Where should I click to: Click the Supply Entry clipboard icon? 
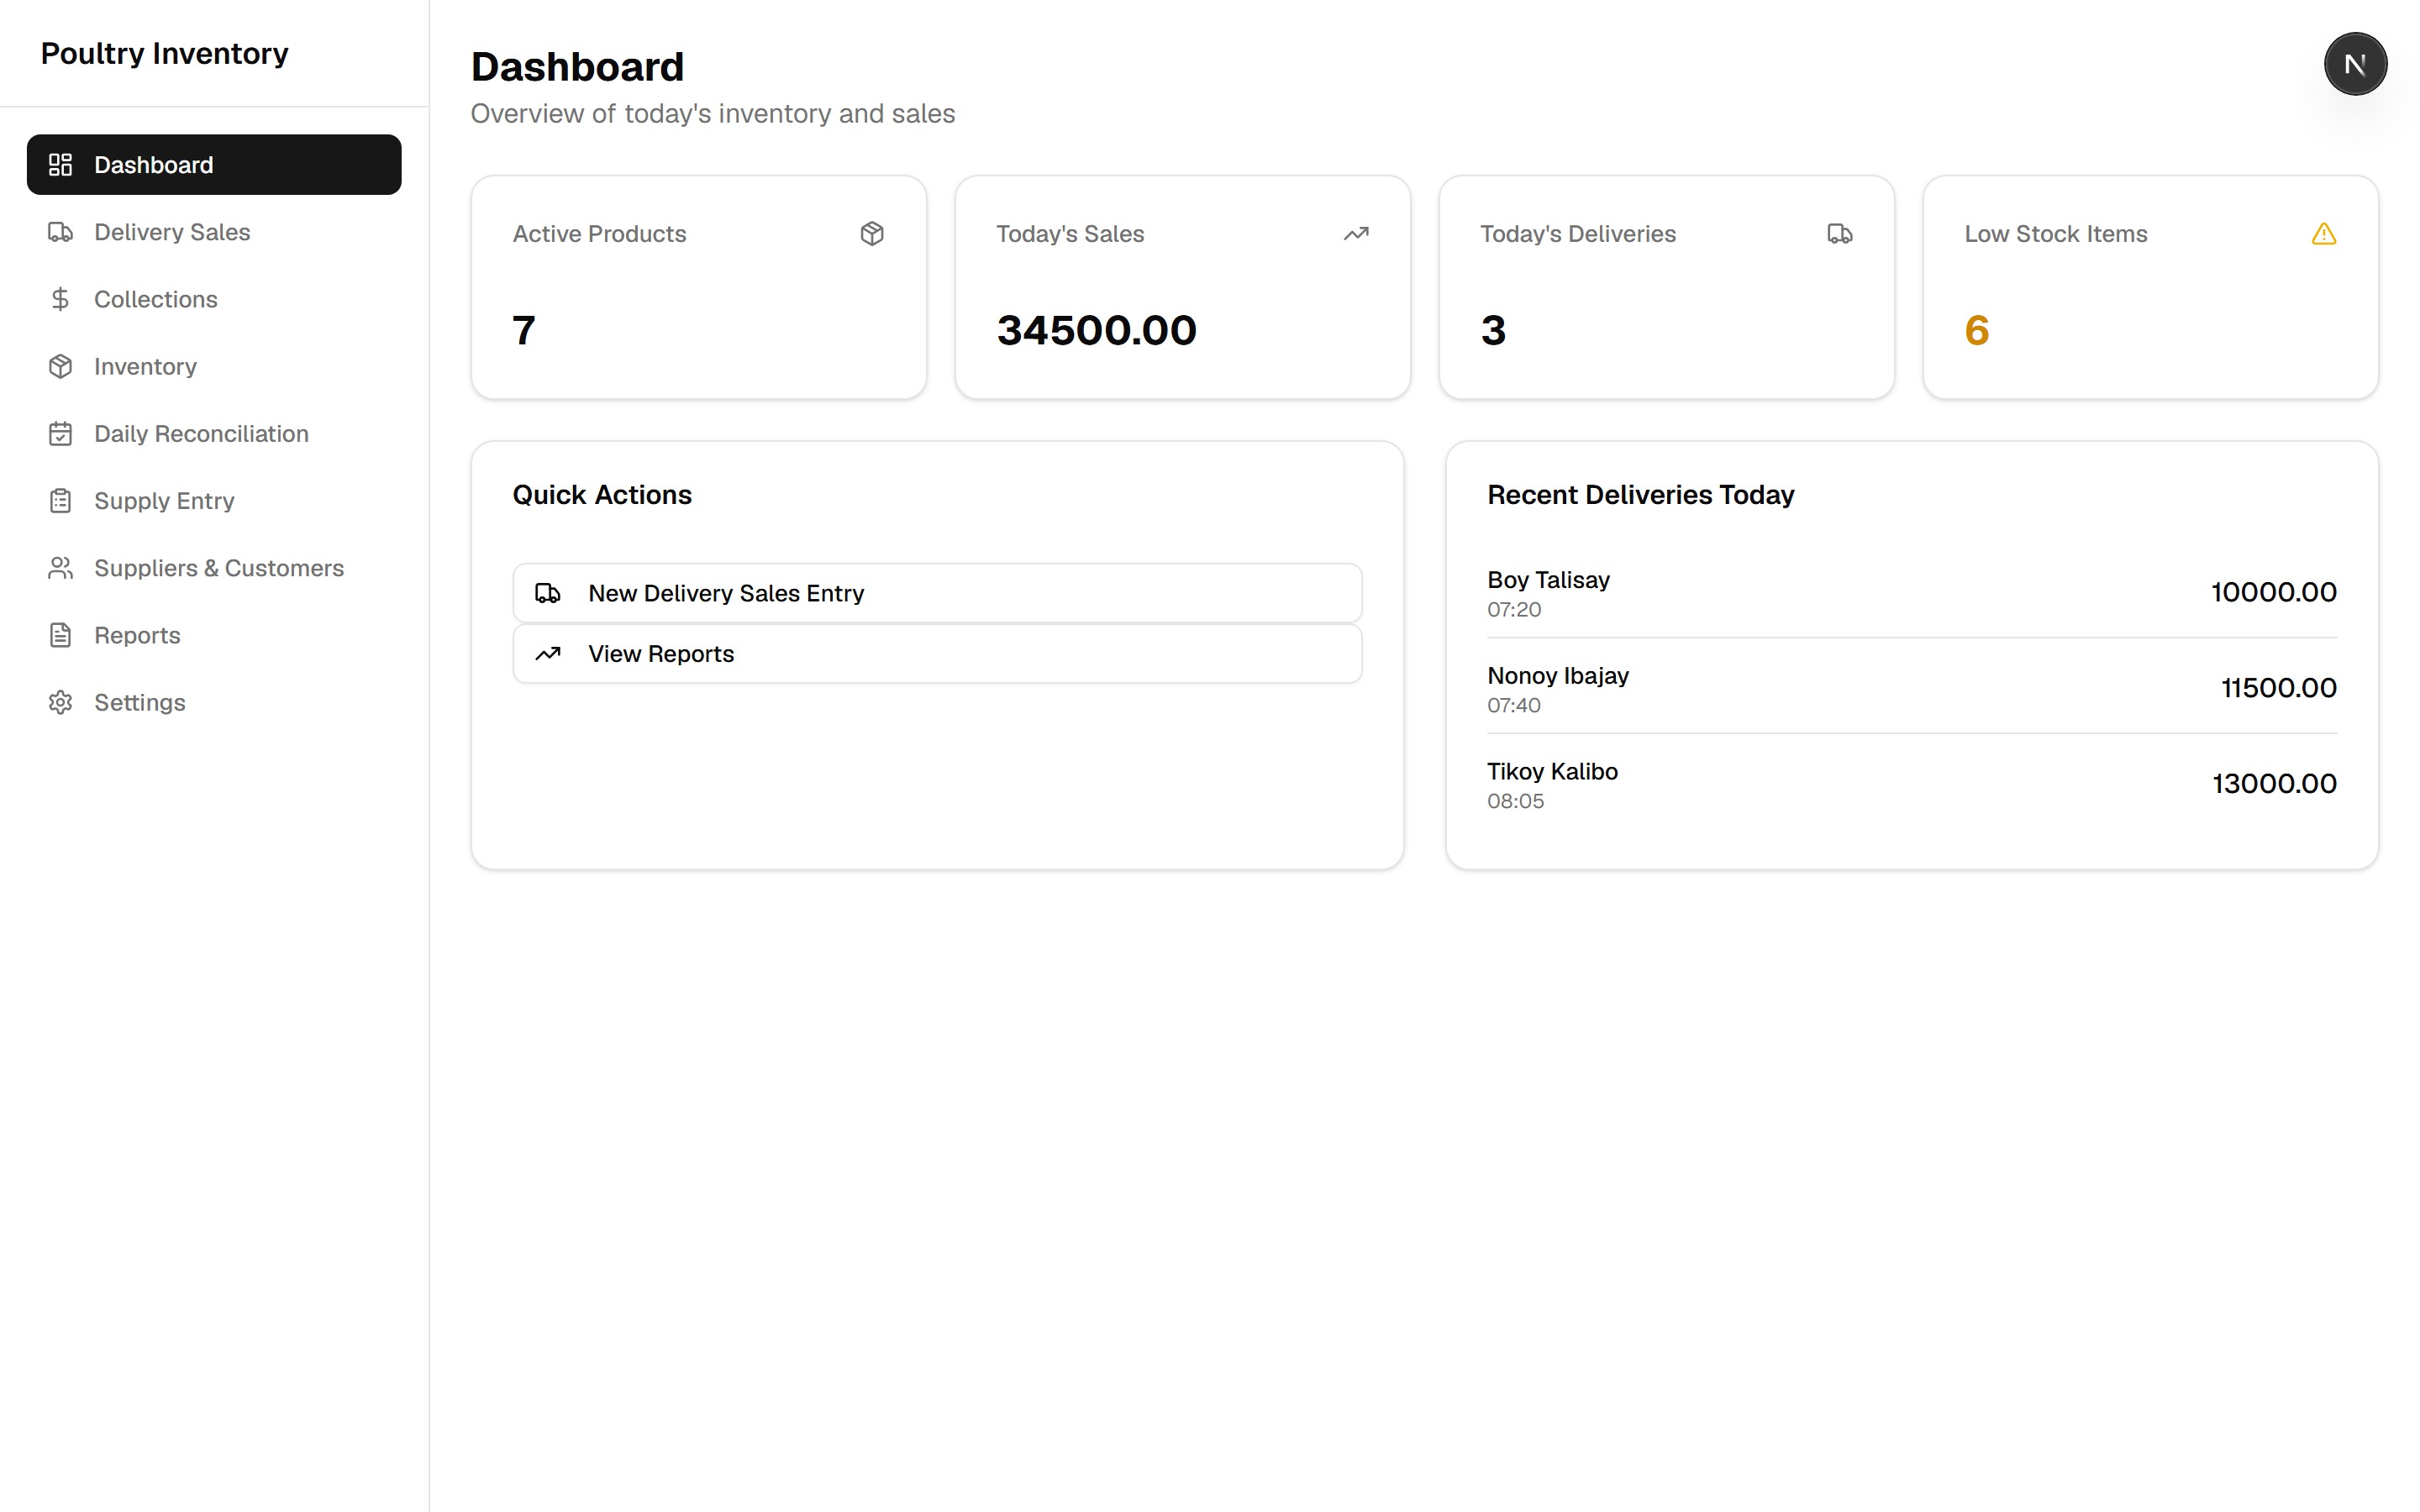click(x=60, y=500)
